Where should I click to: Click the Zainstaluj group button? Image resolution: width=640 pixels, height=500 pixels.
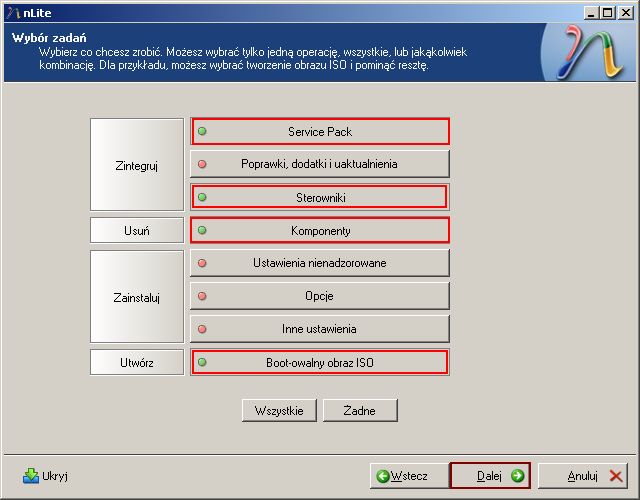137,297
